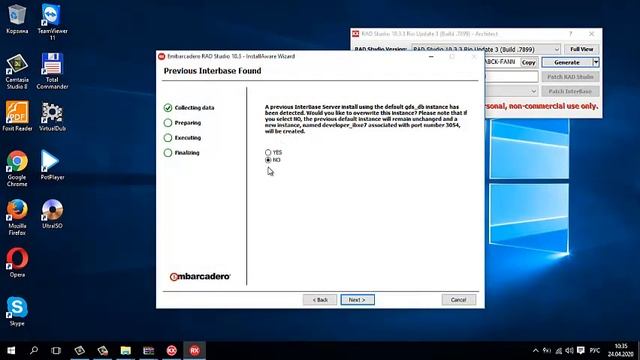Click the network tray icon
Image resolution: width=640 pixels, height=360 pixels.
pyautogui.click(x=558, y=351)
